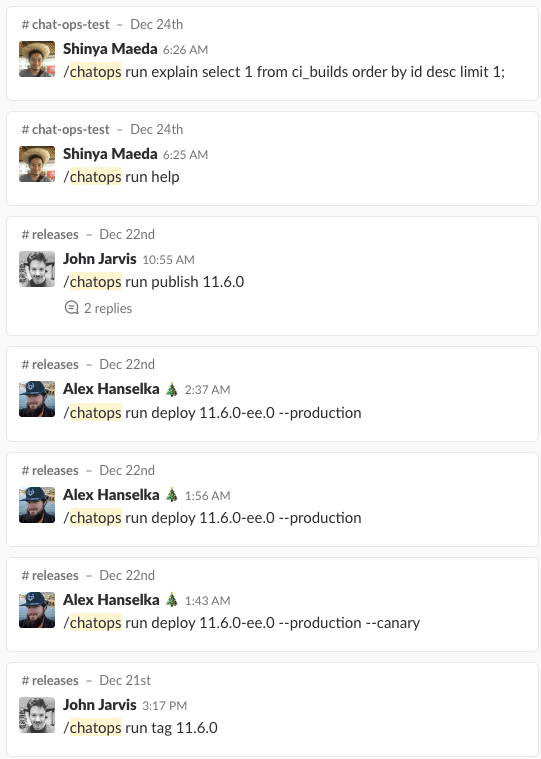Viewport: 541px width, 759px height.
Task: Click the 6:26 AM timestamp
Action: 185,50
